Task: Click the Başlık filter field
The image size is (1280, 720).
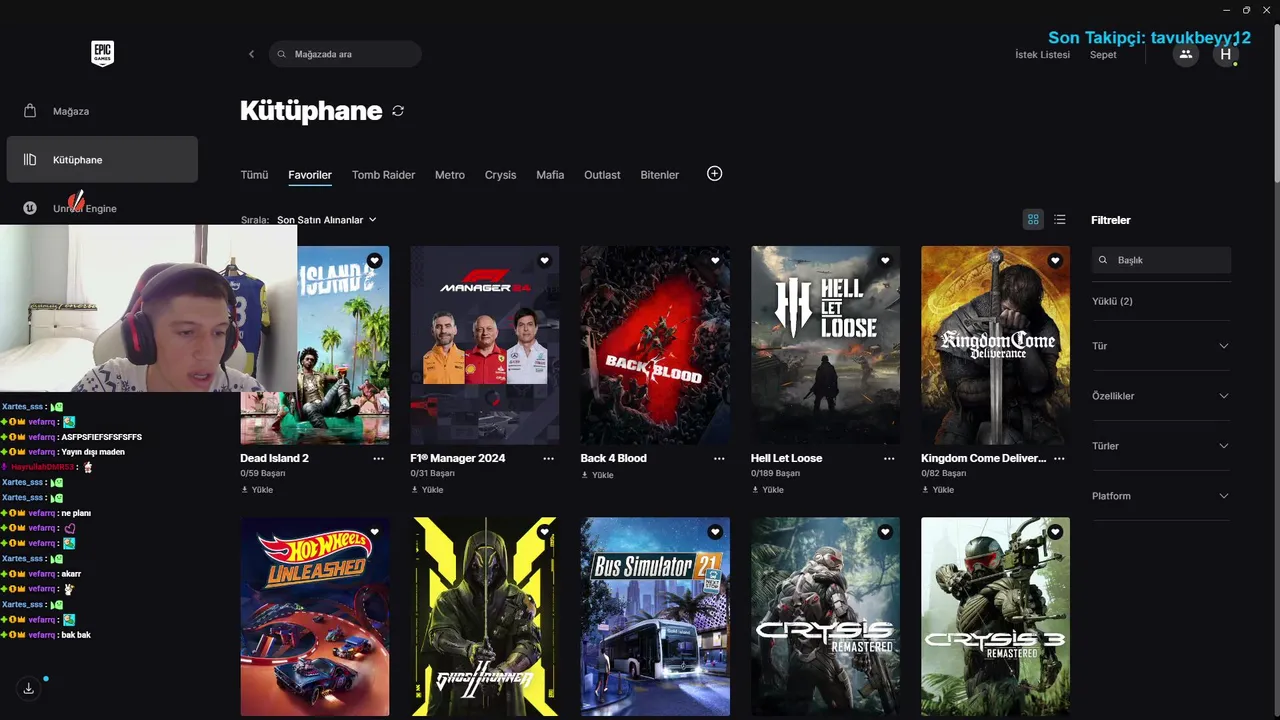Action: click(1161, 260)
